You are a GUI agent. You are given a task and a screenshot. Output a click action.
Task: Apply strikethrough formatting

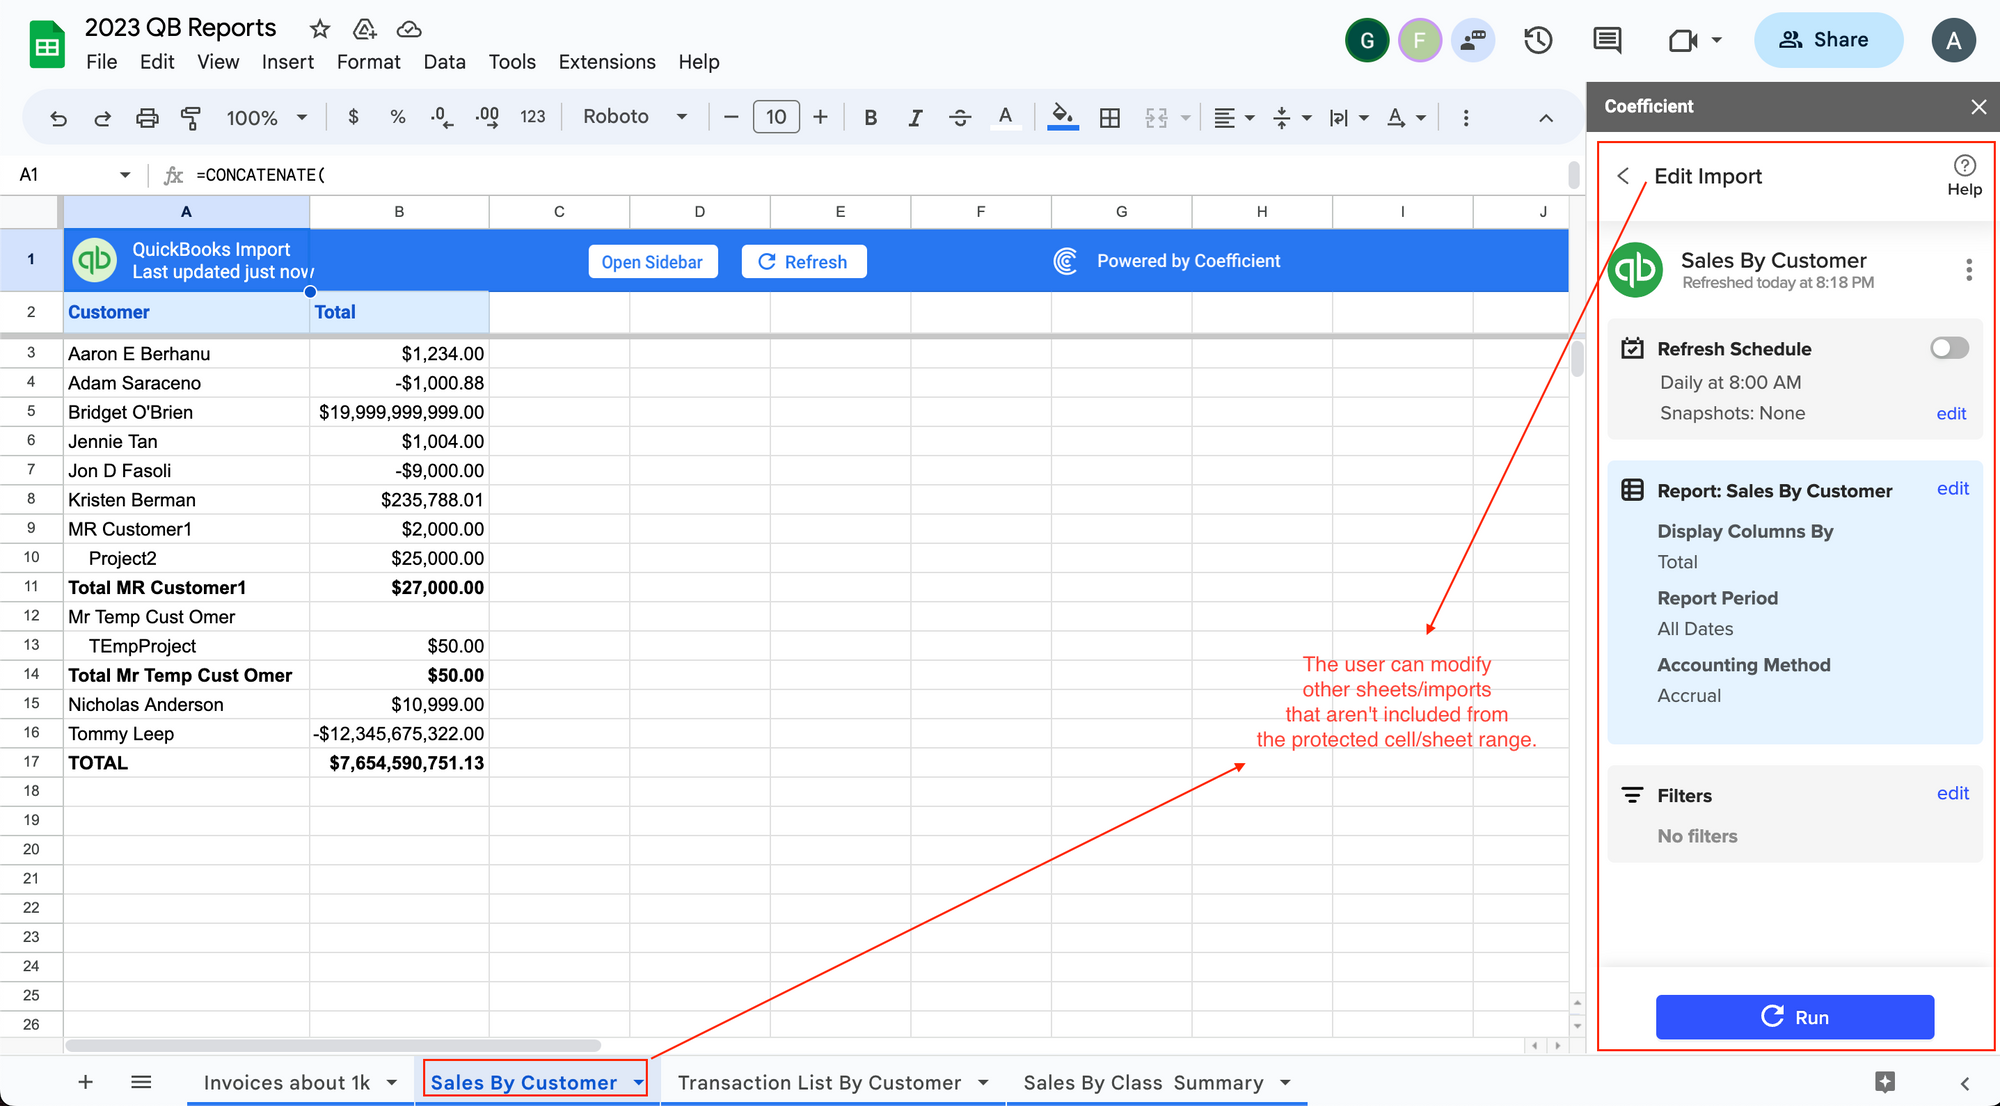tap(960, 117)
